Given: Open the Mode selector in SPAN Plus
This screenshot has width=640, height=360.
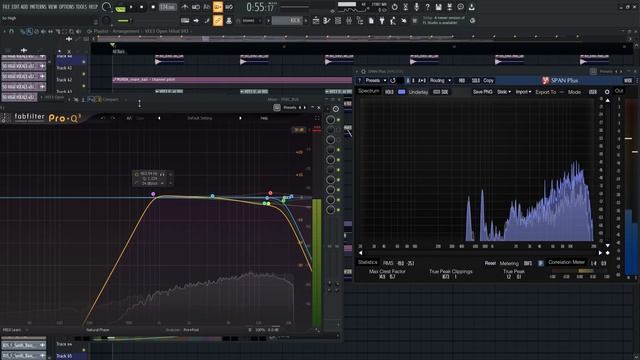Looking at the screenshot, I should point(593,92).
